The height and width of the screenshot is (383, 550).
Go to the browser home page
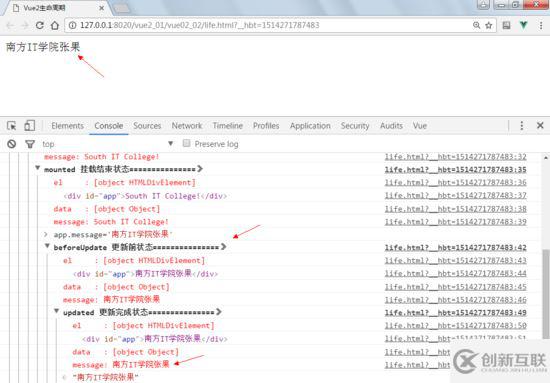click(x=55, y=25)
